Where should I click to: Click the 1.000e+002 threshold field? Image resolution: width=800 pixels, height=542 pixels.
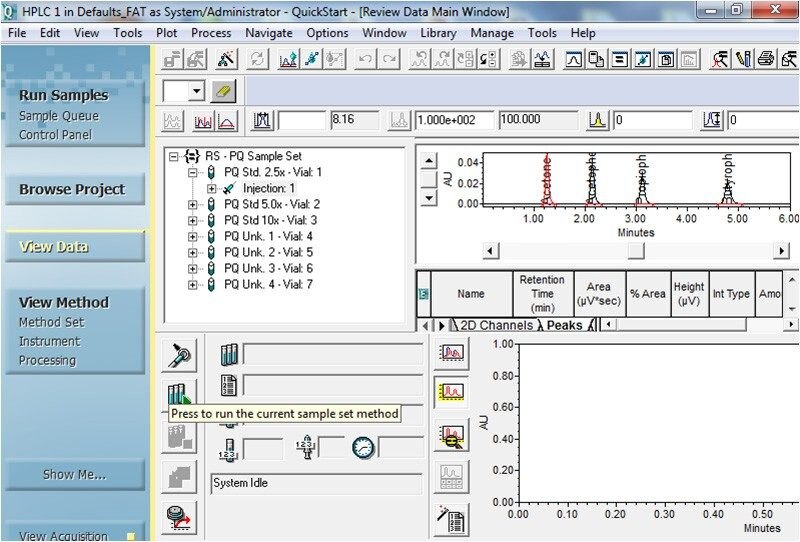click(x=454, y=120)
